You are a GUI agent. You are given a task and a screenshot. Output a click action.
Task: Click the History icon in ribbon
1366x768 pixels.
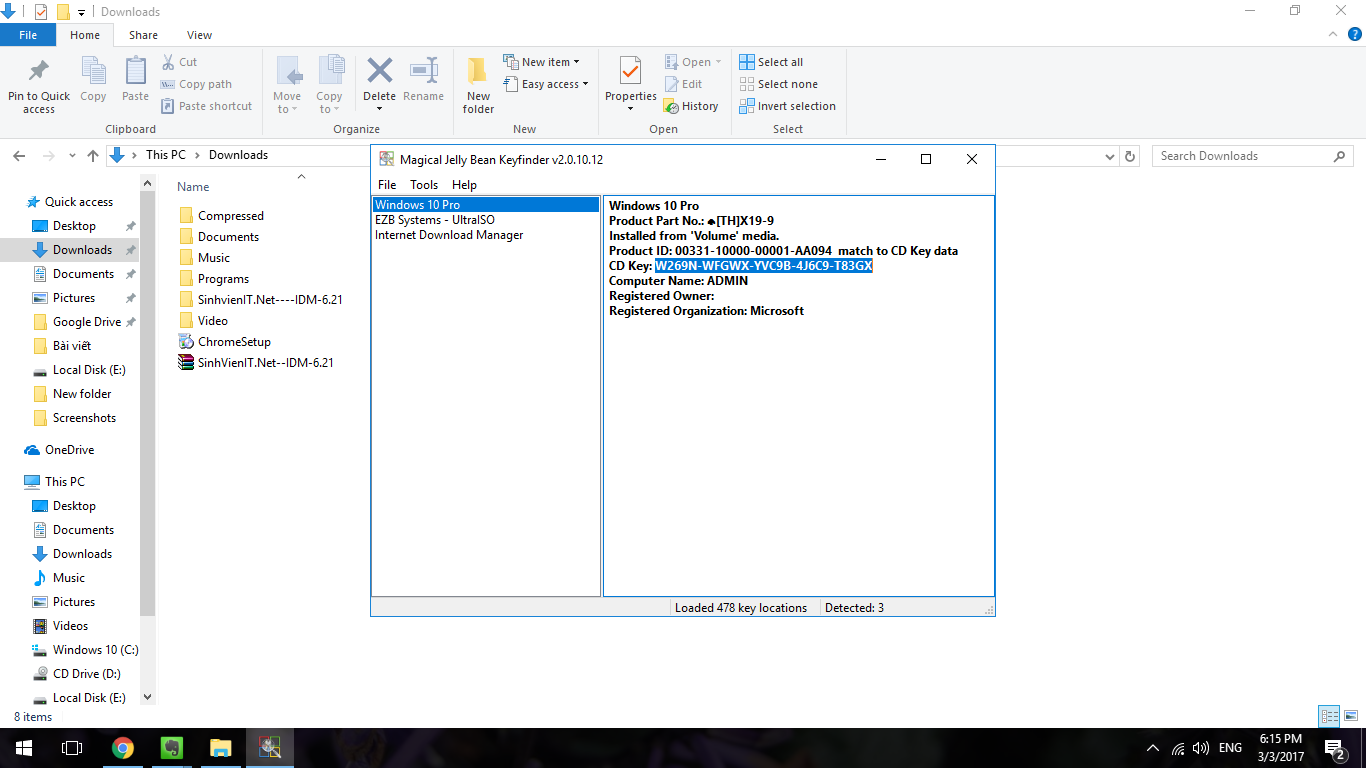[x=691, y=106]
